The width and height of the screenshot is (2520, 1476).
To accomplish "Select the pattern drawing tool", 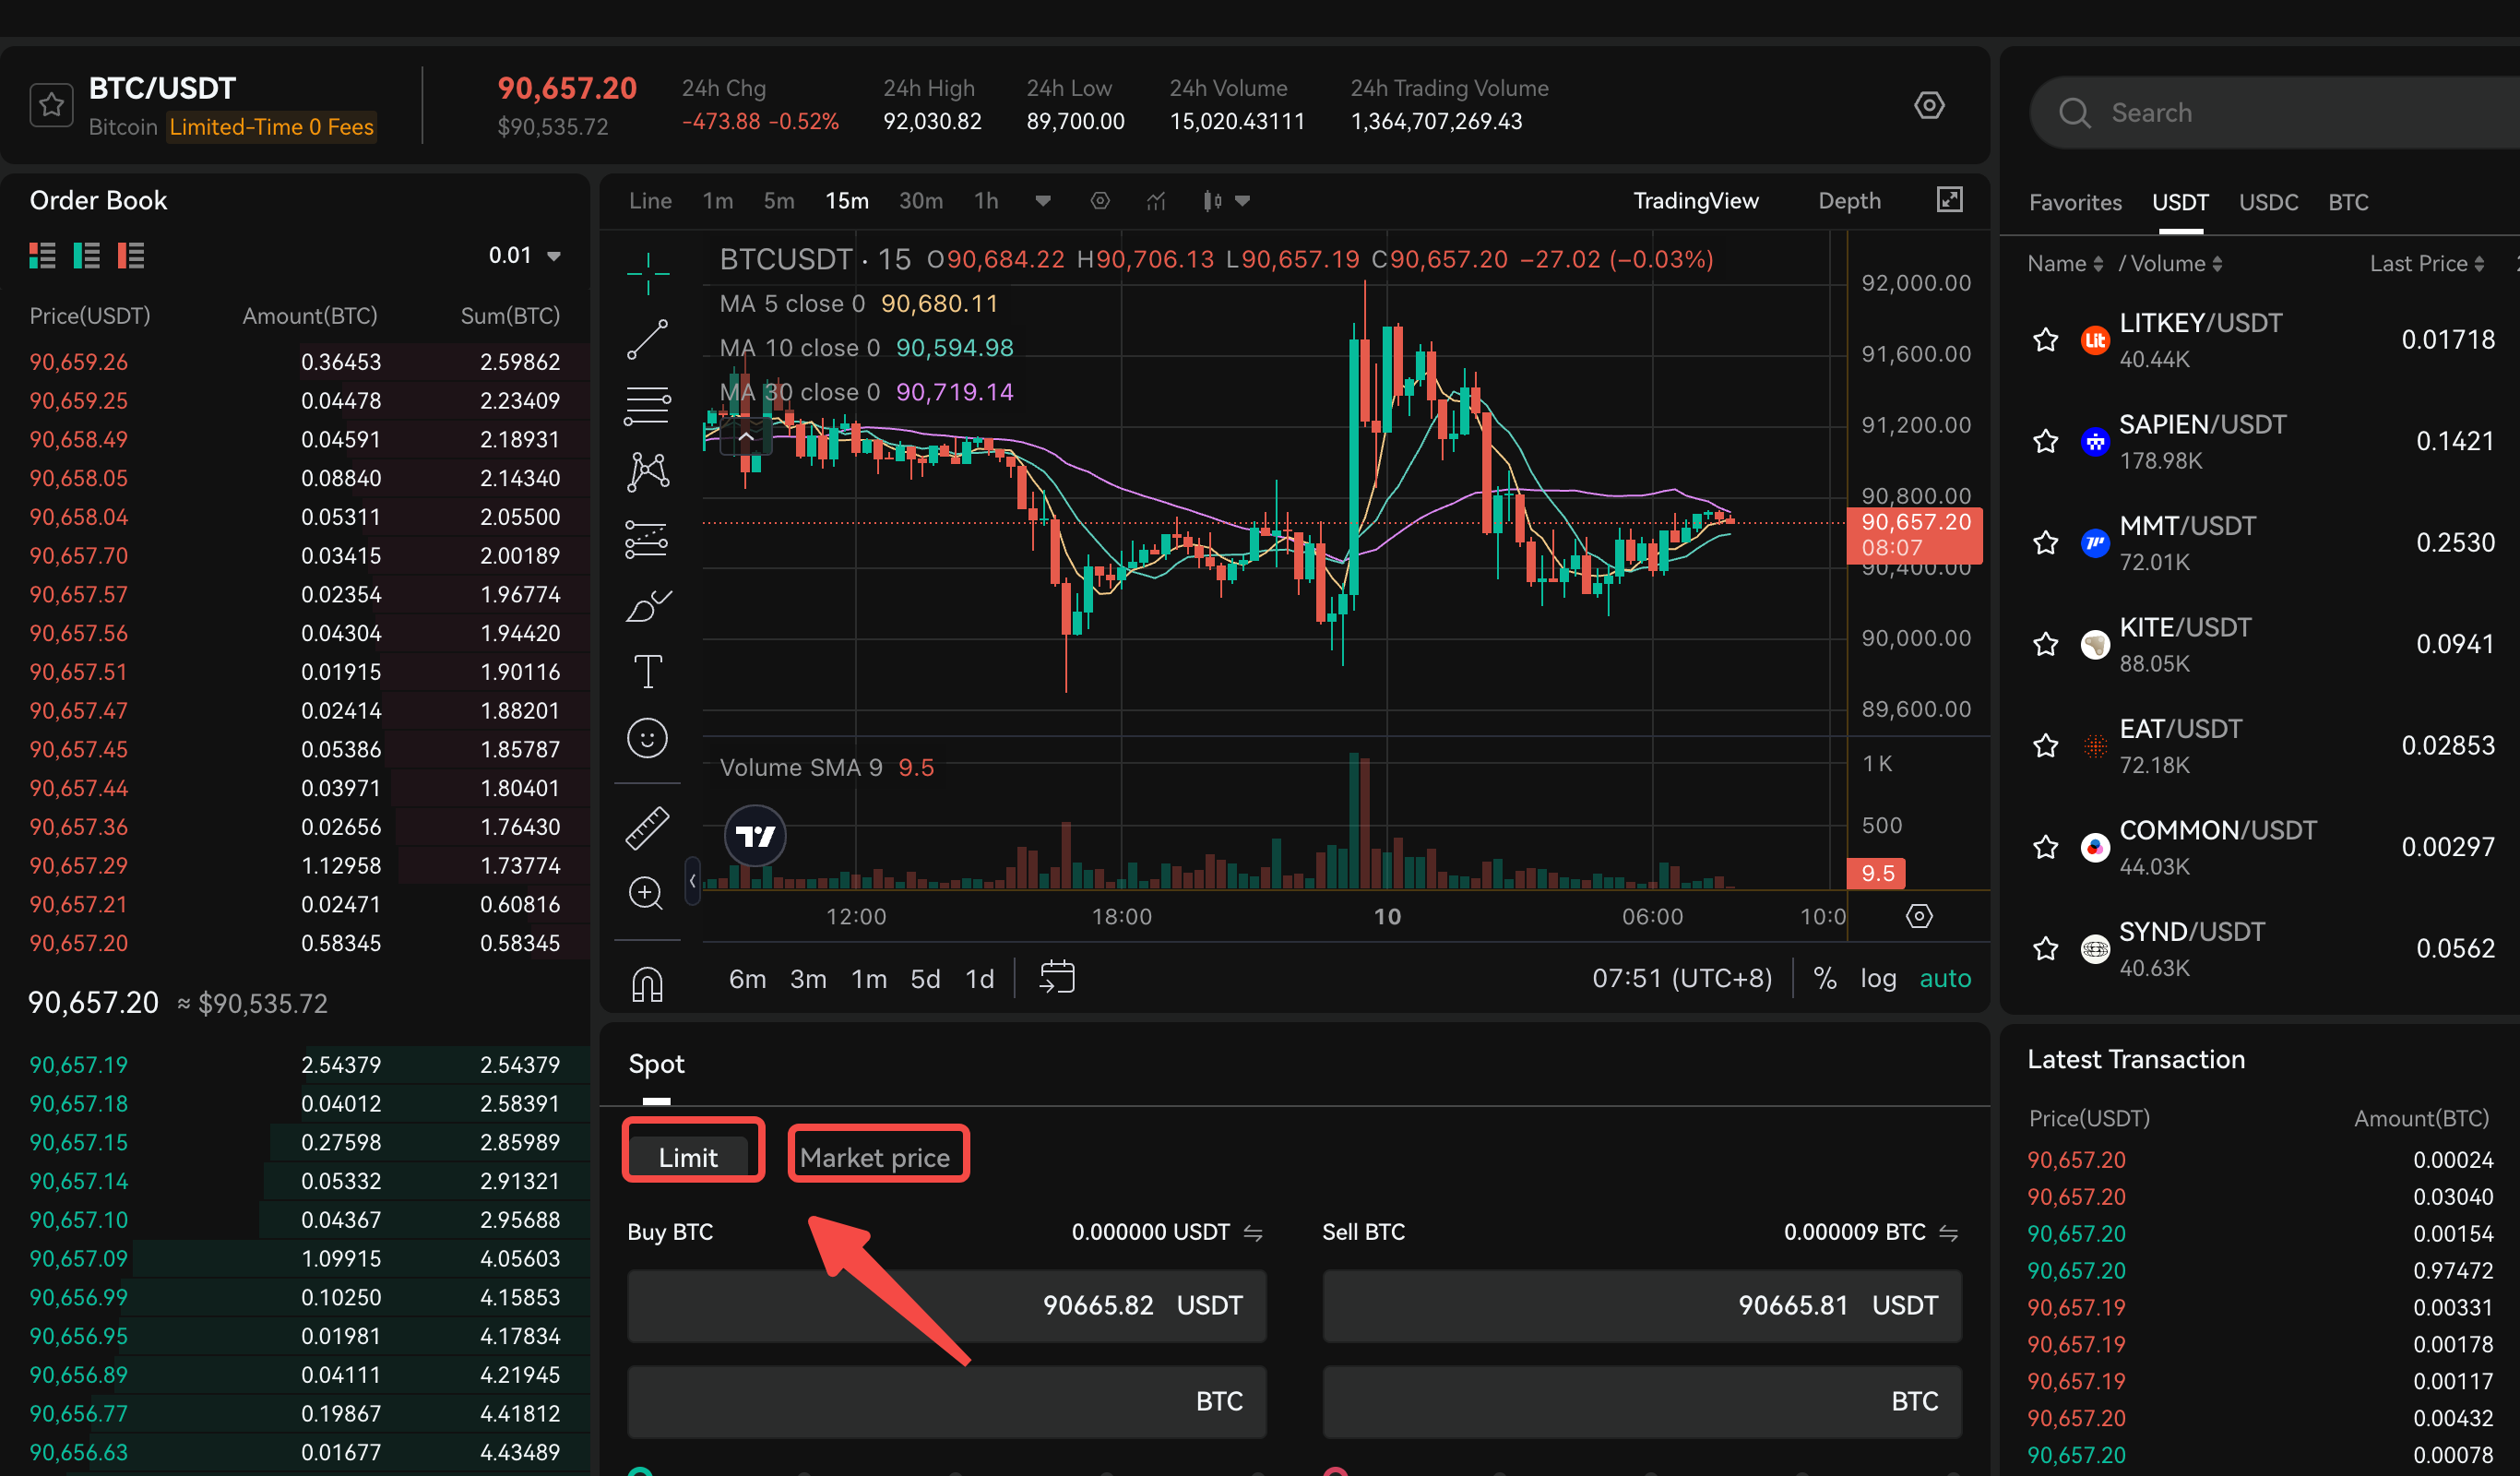I will [x=647, y=472].
